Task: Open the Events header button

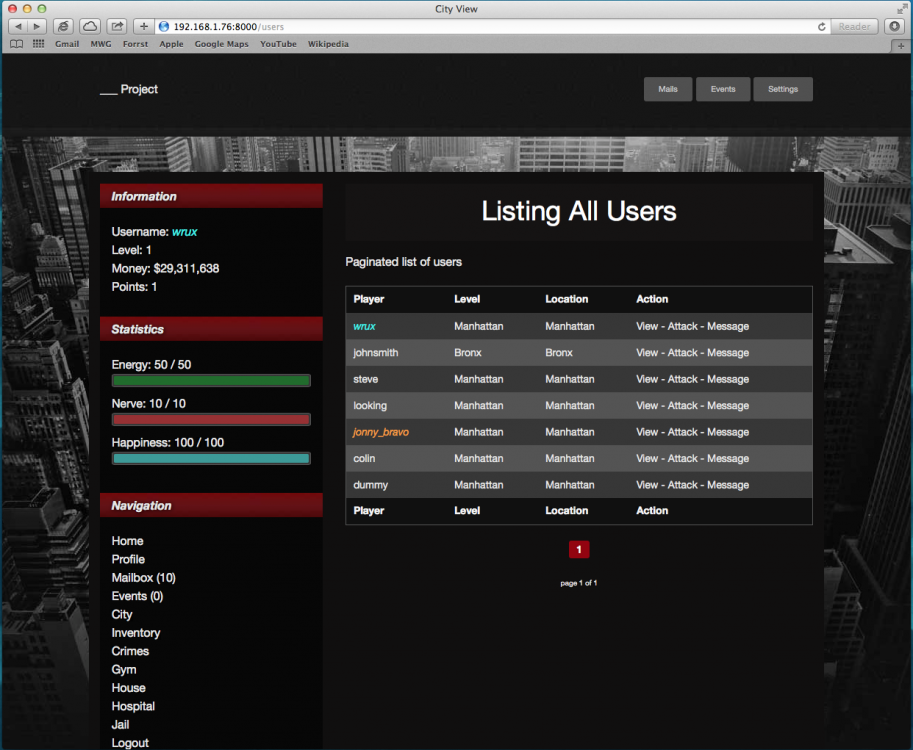Action: click(723, 89)
